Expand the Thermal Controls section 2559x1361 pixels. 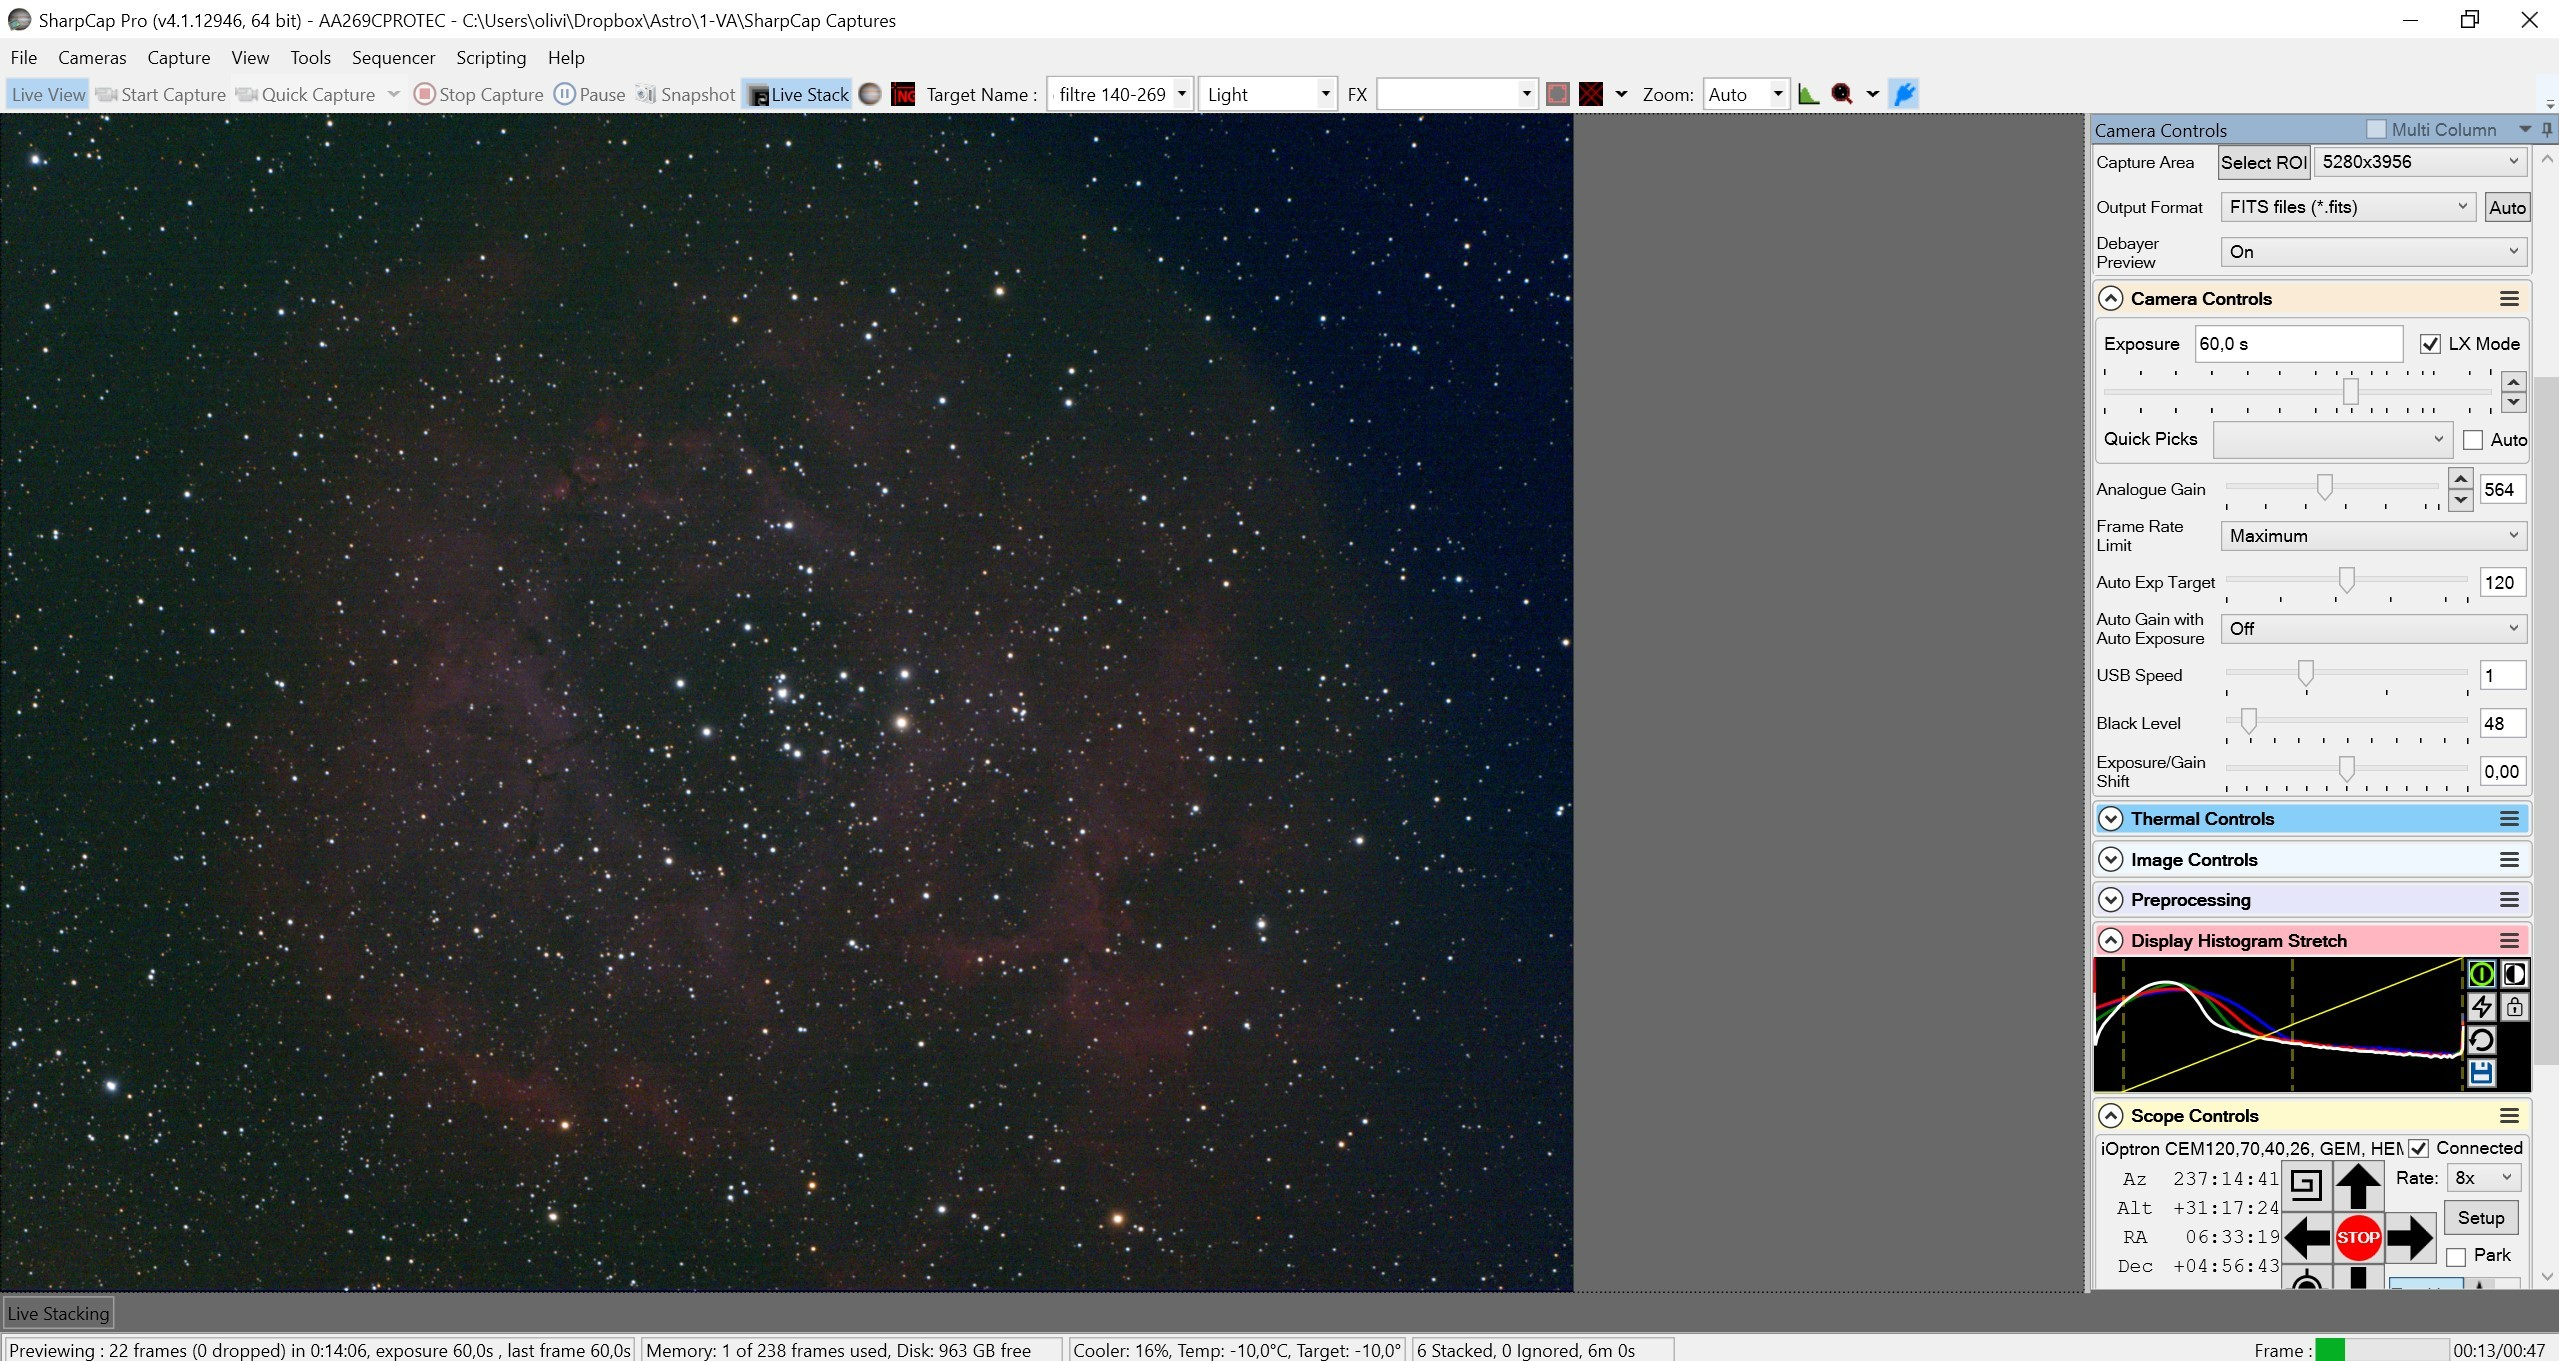(2111, 819)
